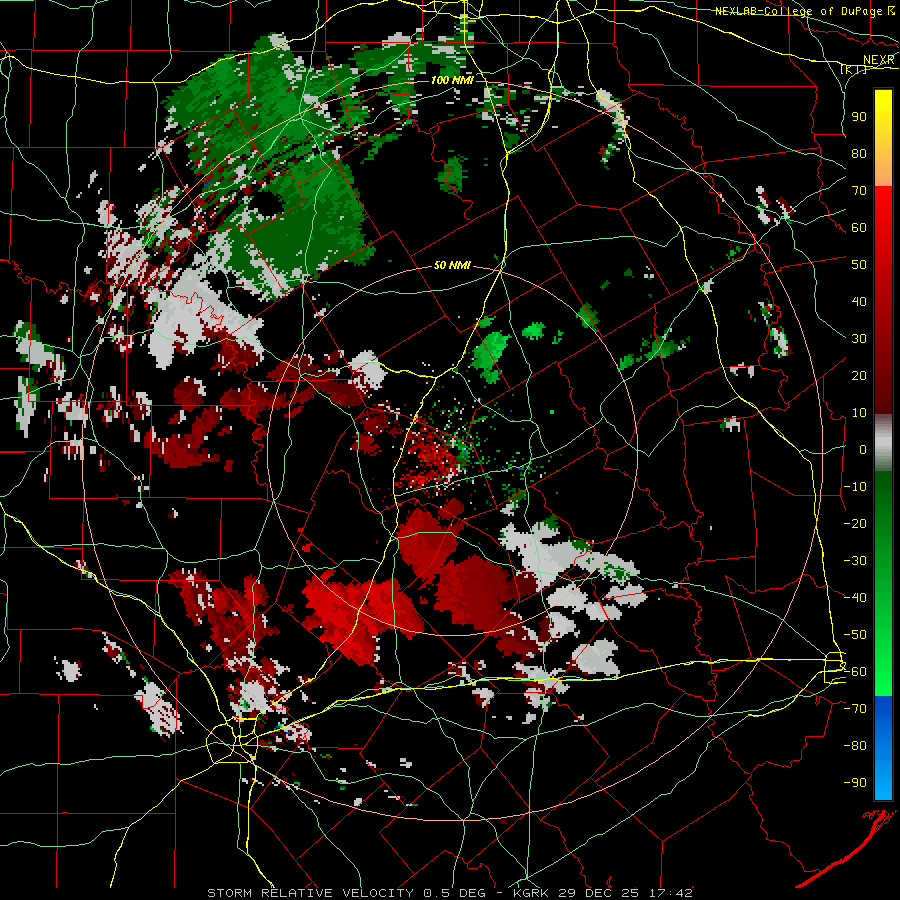Click the '-80' scale value

pos(855,746)
